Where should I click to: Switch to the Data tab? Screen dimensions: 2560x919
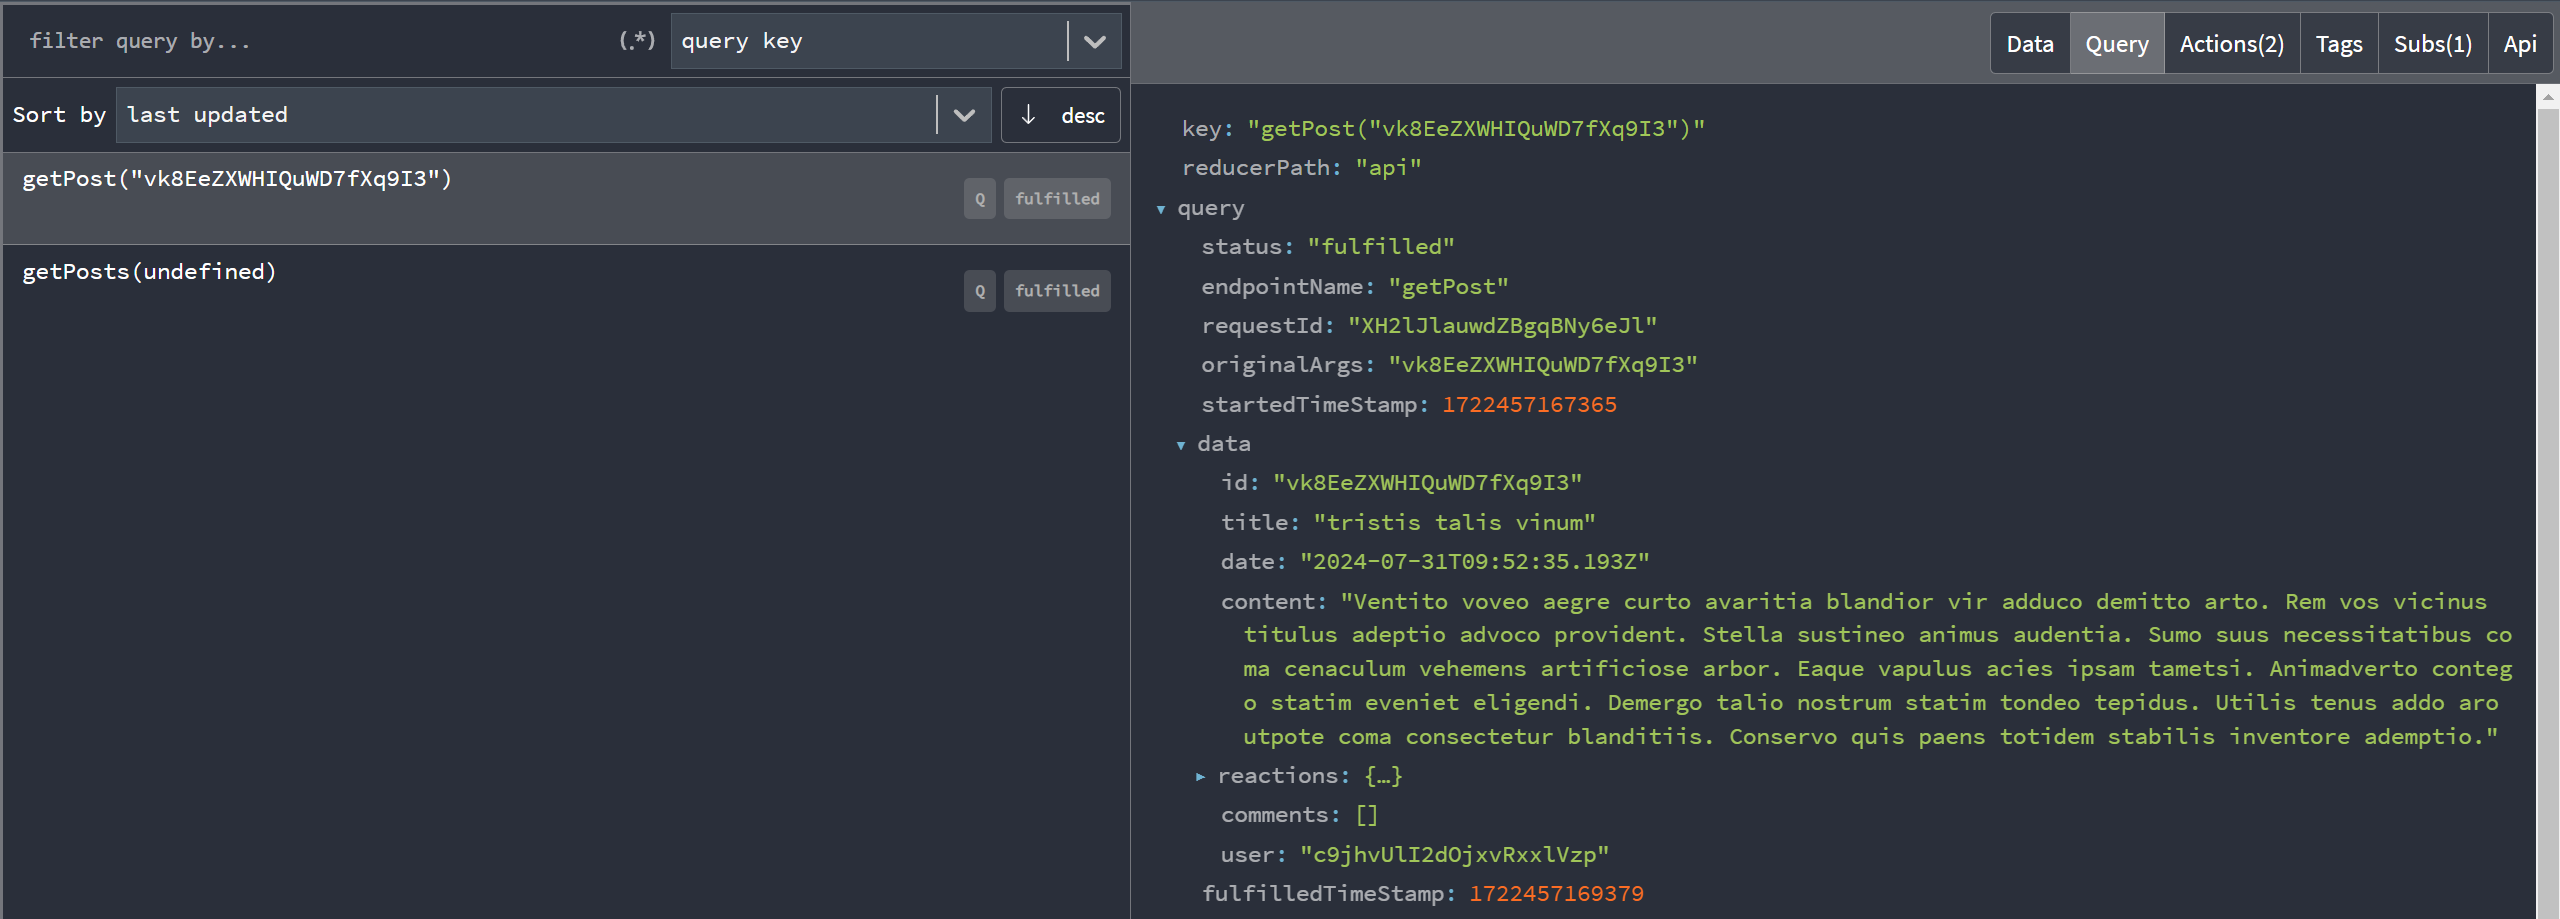(2029, 43)
